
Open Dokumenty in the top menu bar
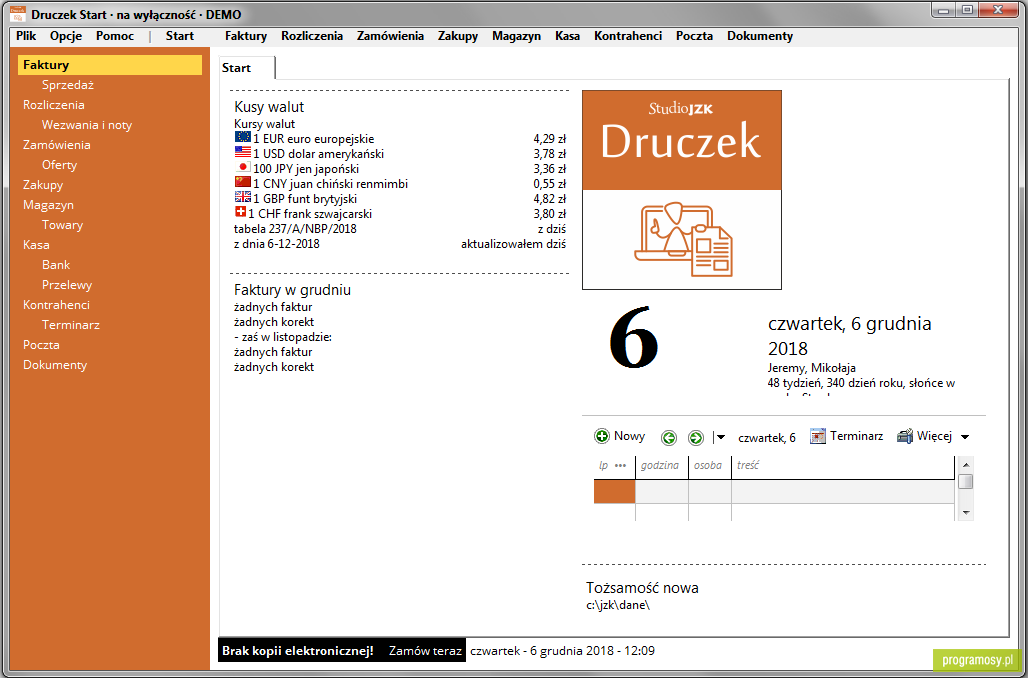760,36
